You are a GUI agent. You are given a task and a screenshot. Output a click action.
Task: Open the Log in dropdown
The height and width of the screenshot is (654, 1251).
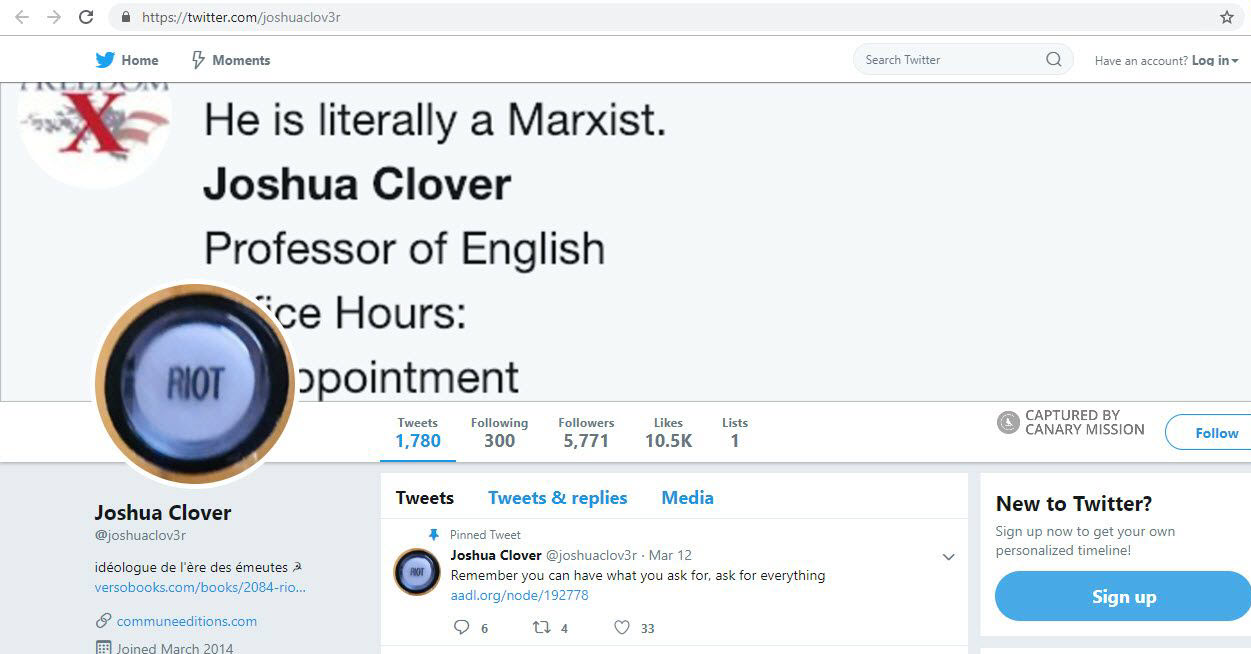(x=1214, y=61)
